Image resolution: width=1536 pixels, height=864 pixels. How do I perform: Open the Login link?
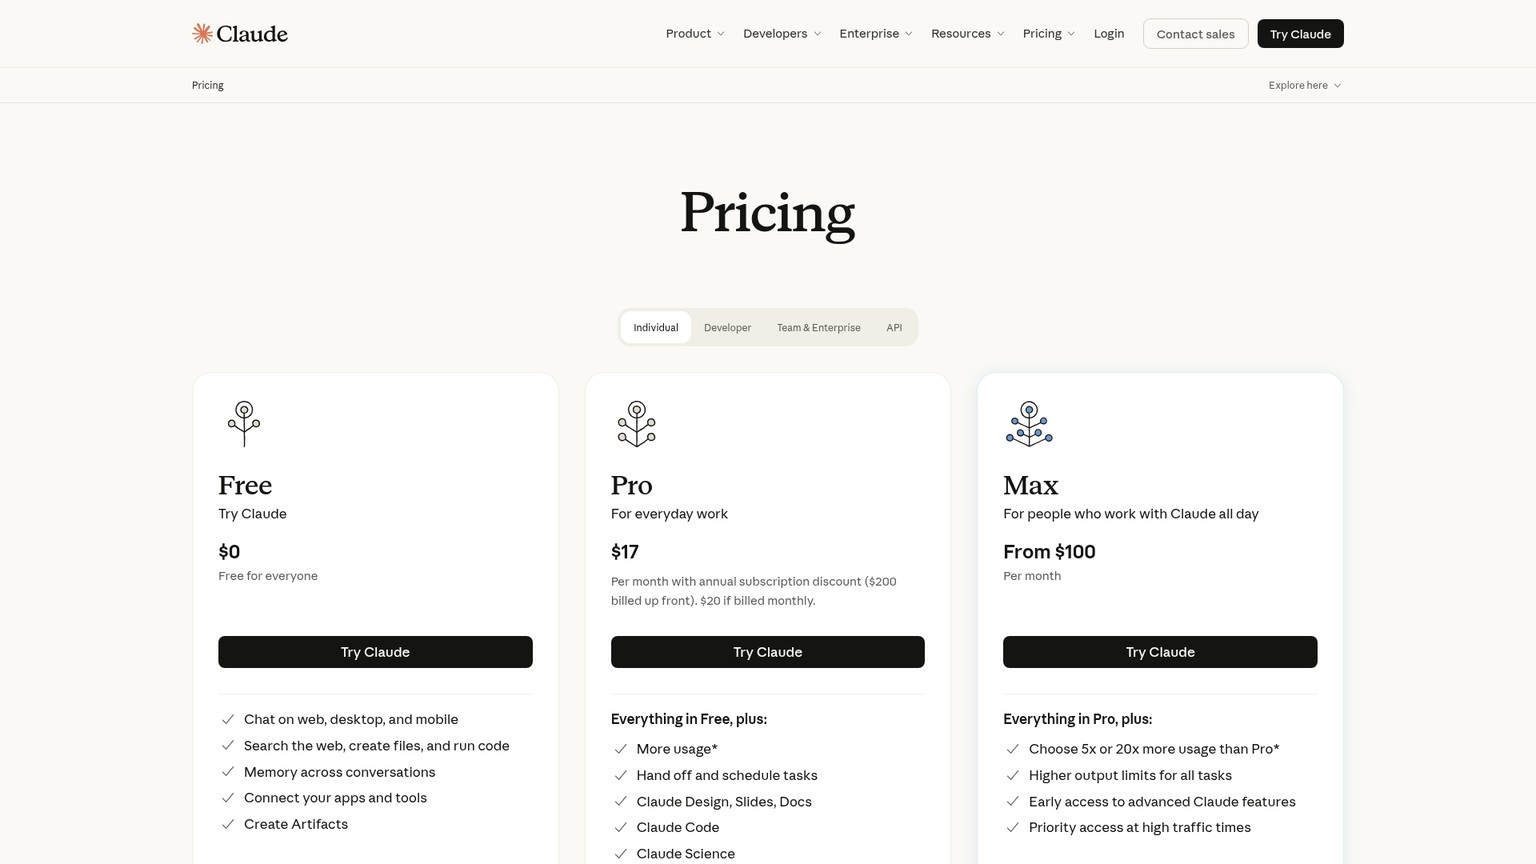1109,34
